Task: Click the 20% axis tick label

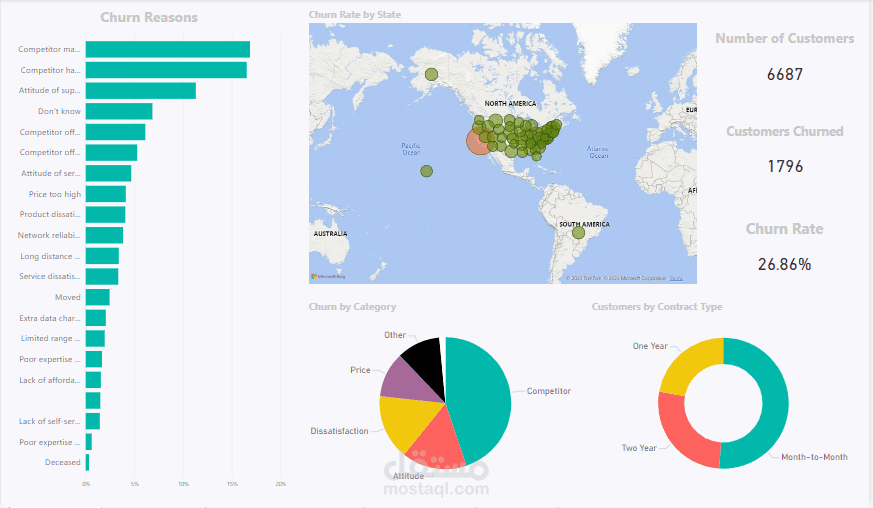Action: (281, 484)
